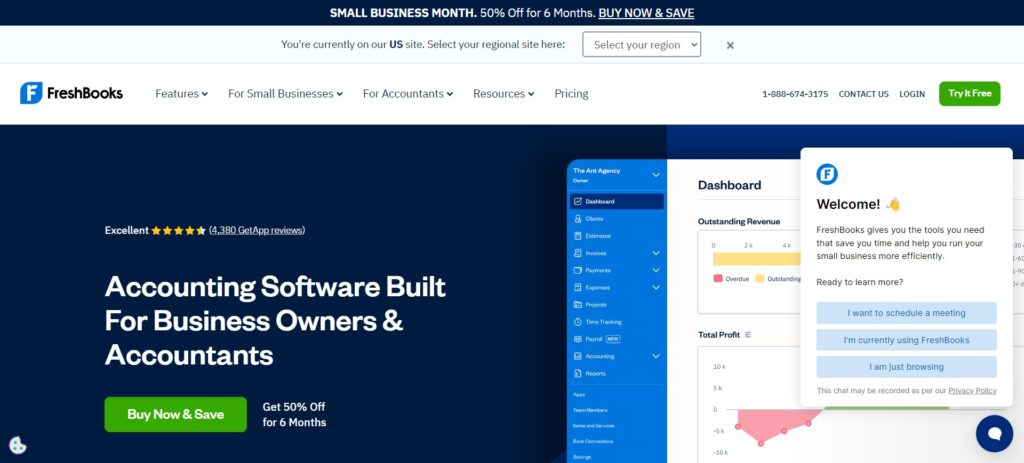Click the Accounting icon in sidebar
The image size is (1024, 463).
click(x=577, y=357)
